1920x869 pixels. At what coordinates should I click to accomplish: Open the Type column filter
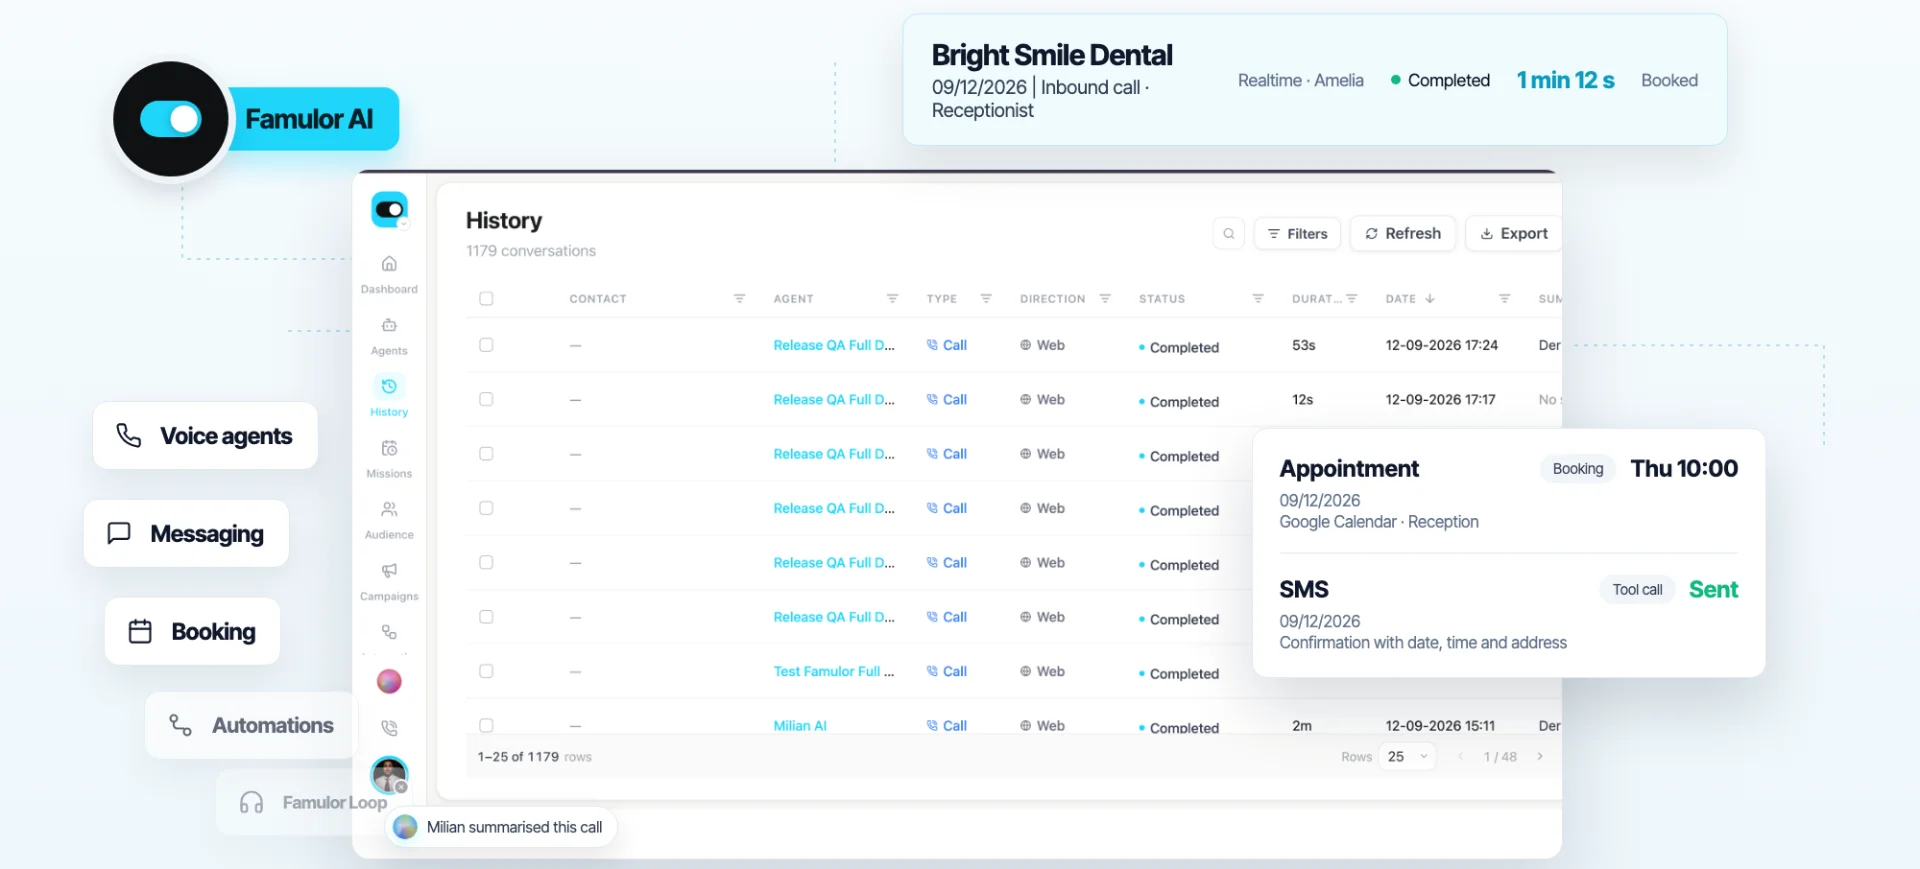(986, 298)
